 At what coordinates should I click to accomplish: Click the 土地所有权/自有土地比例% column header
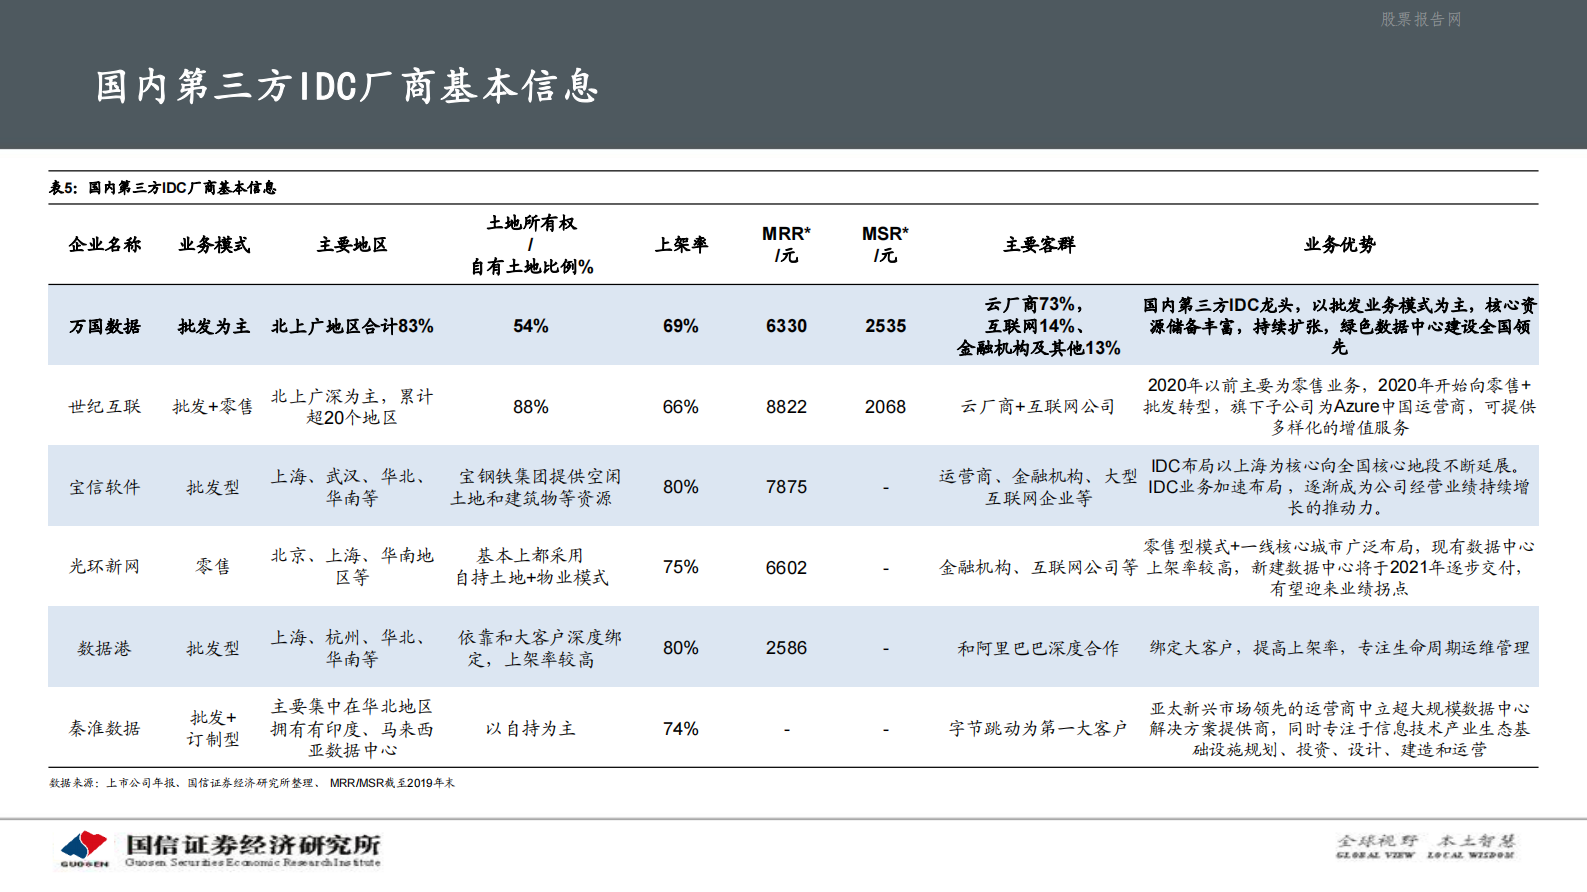531,245
